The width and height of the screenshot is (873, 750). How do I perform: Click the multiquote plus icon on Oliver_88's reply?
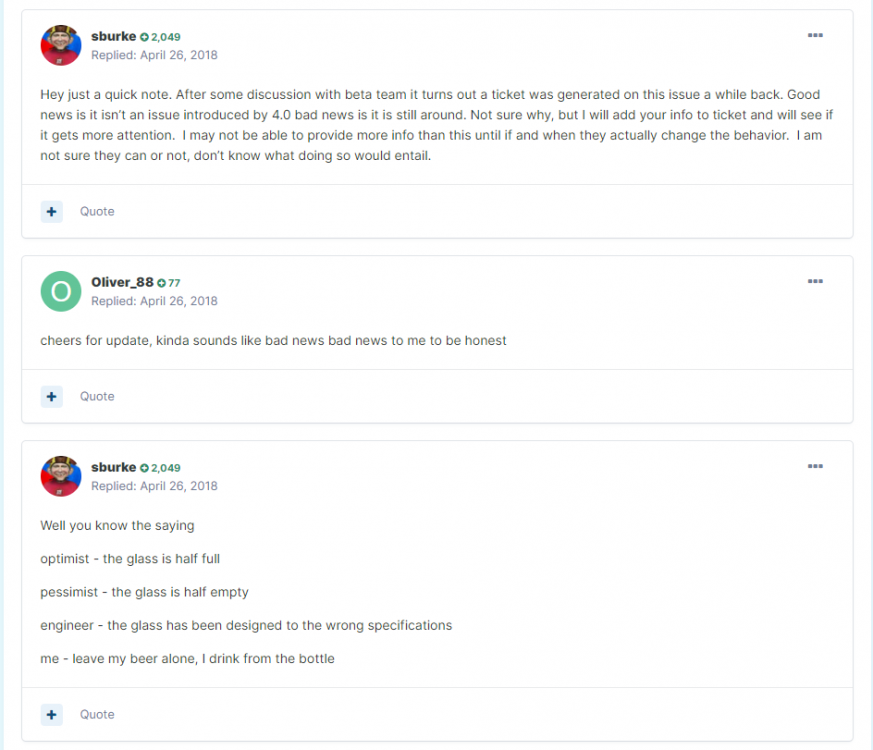[x=51, y=396]
